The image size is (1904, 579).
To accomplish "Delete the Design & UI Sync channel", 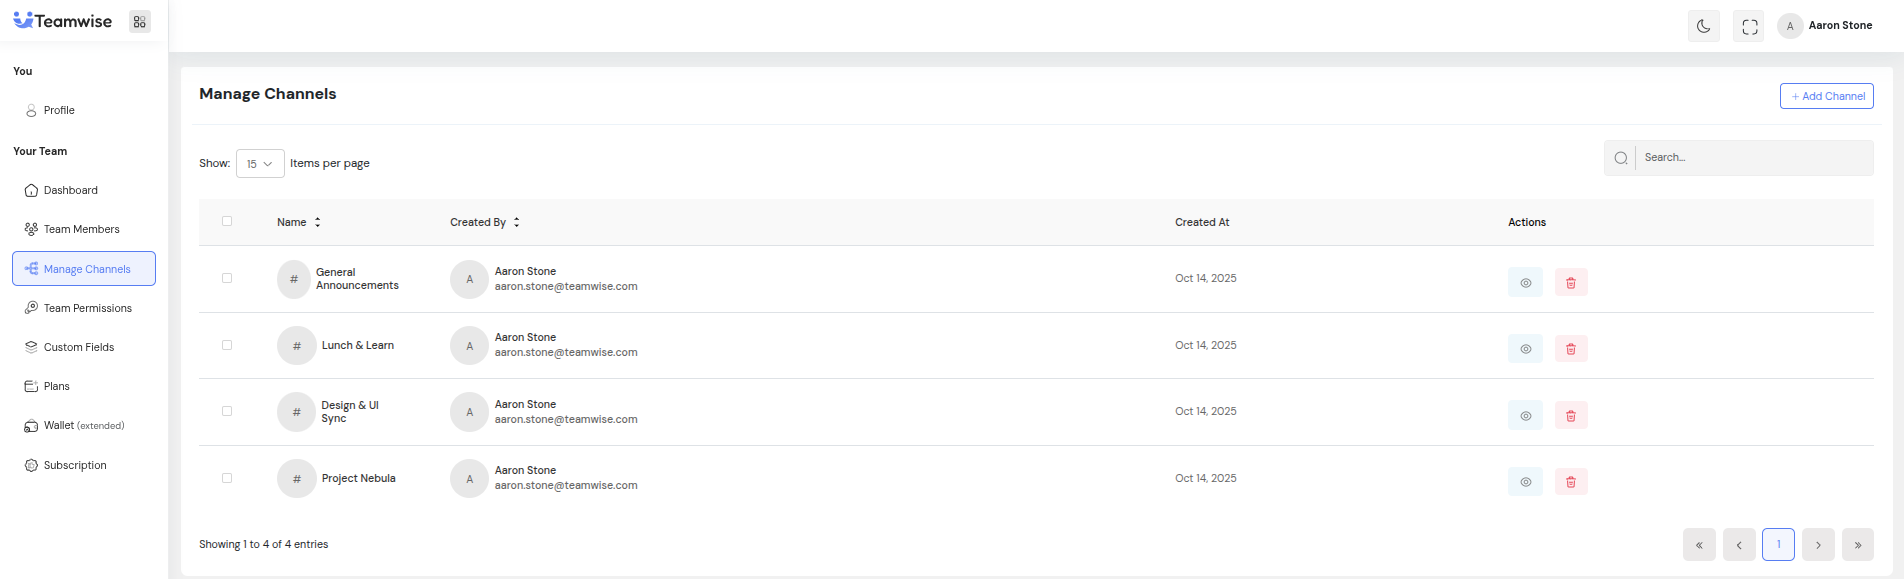I will coord(1570,416).
